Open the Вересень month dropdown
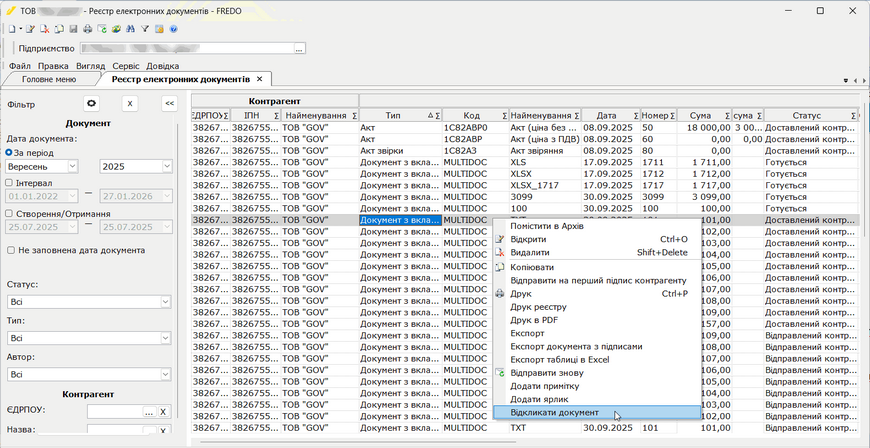Viewport: 870px width, 448px height. click(73, 166)
